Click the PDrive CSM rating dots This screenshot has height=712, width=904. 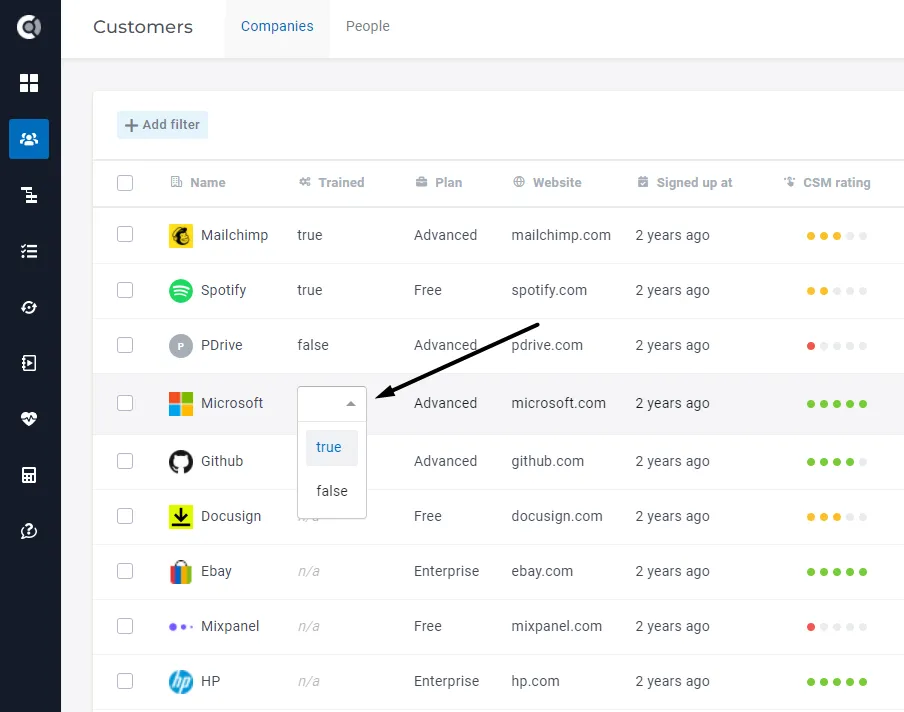[837, 346]
